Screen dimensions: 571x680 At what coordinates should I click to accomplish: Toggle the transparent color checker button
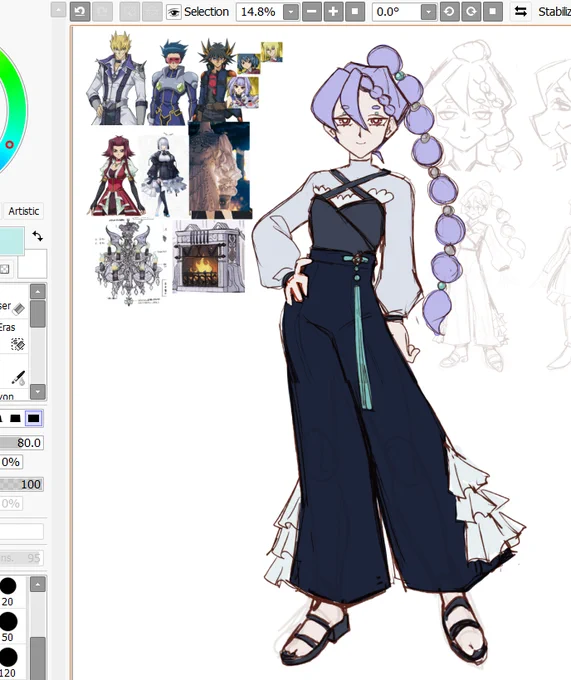(x=5, y=269)
